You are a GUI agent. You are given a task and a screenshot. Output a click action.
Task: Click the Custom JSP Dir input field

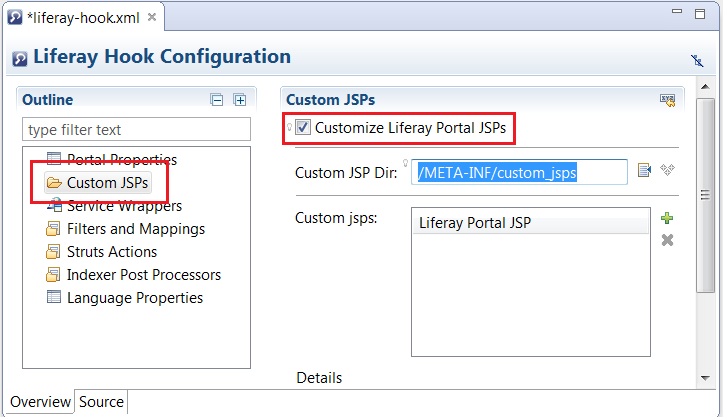coord(519,173)
